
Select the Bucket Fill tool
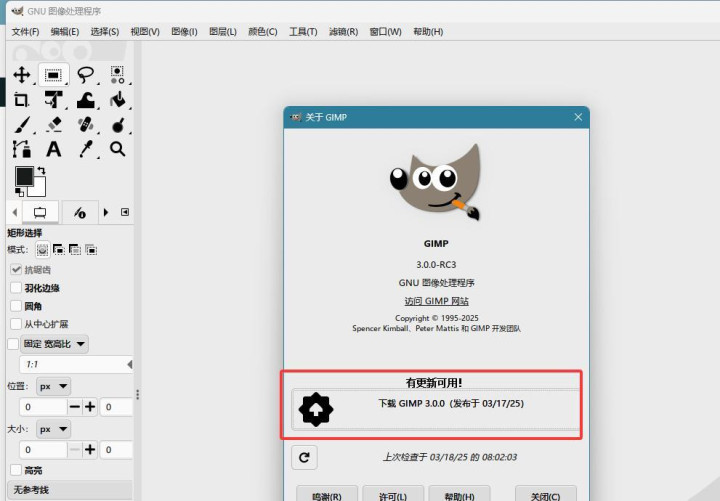pyautogui.click(x=118, y=99)
